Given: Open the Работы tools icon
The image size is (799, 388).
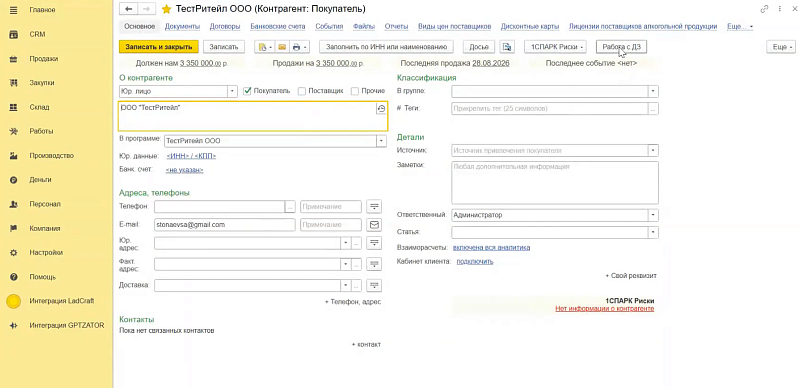Looking at the screenshot, I should point(14,131).
